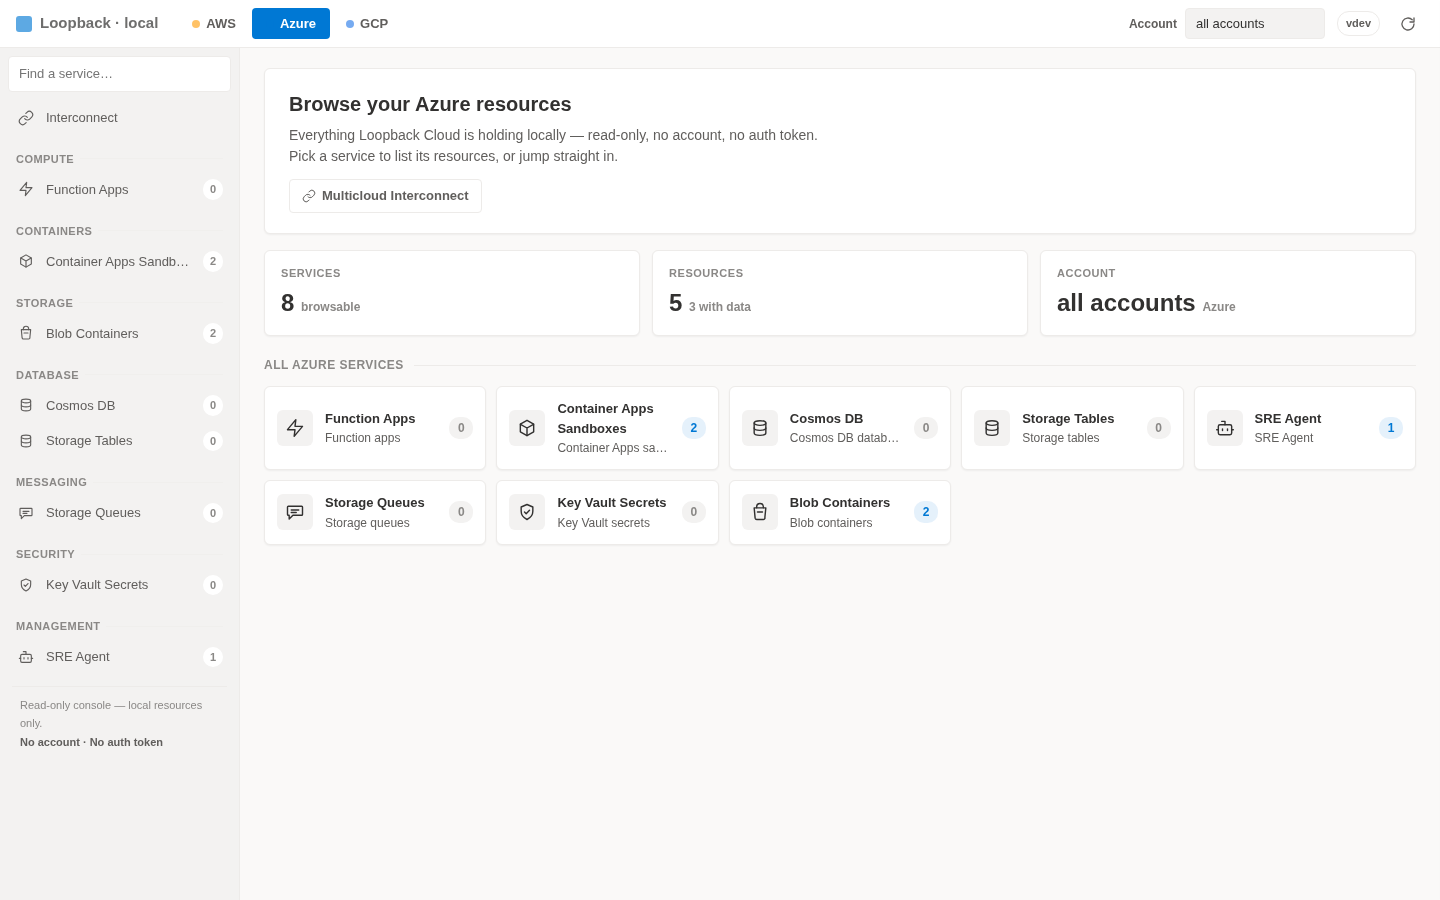Open Key Vault Secrets in the sidebar

click(x=120, y=585)
